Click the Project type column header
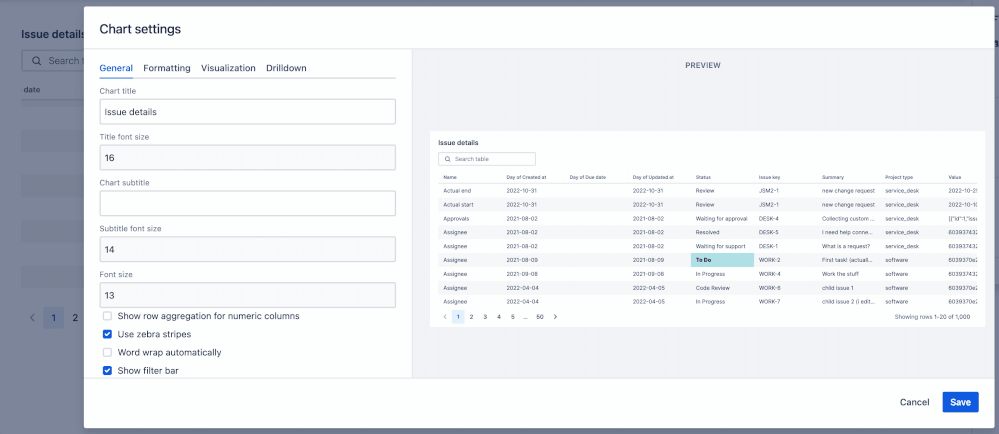 coord(898,177)
